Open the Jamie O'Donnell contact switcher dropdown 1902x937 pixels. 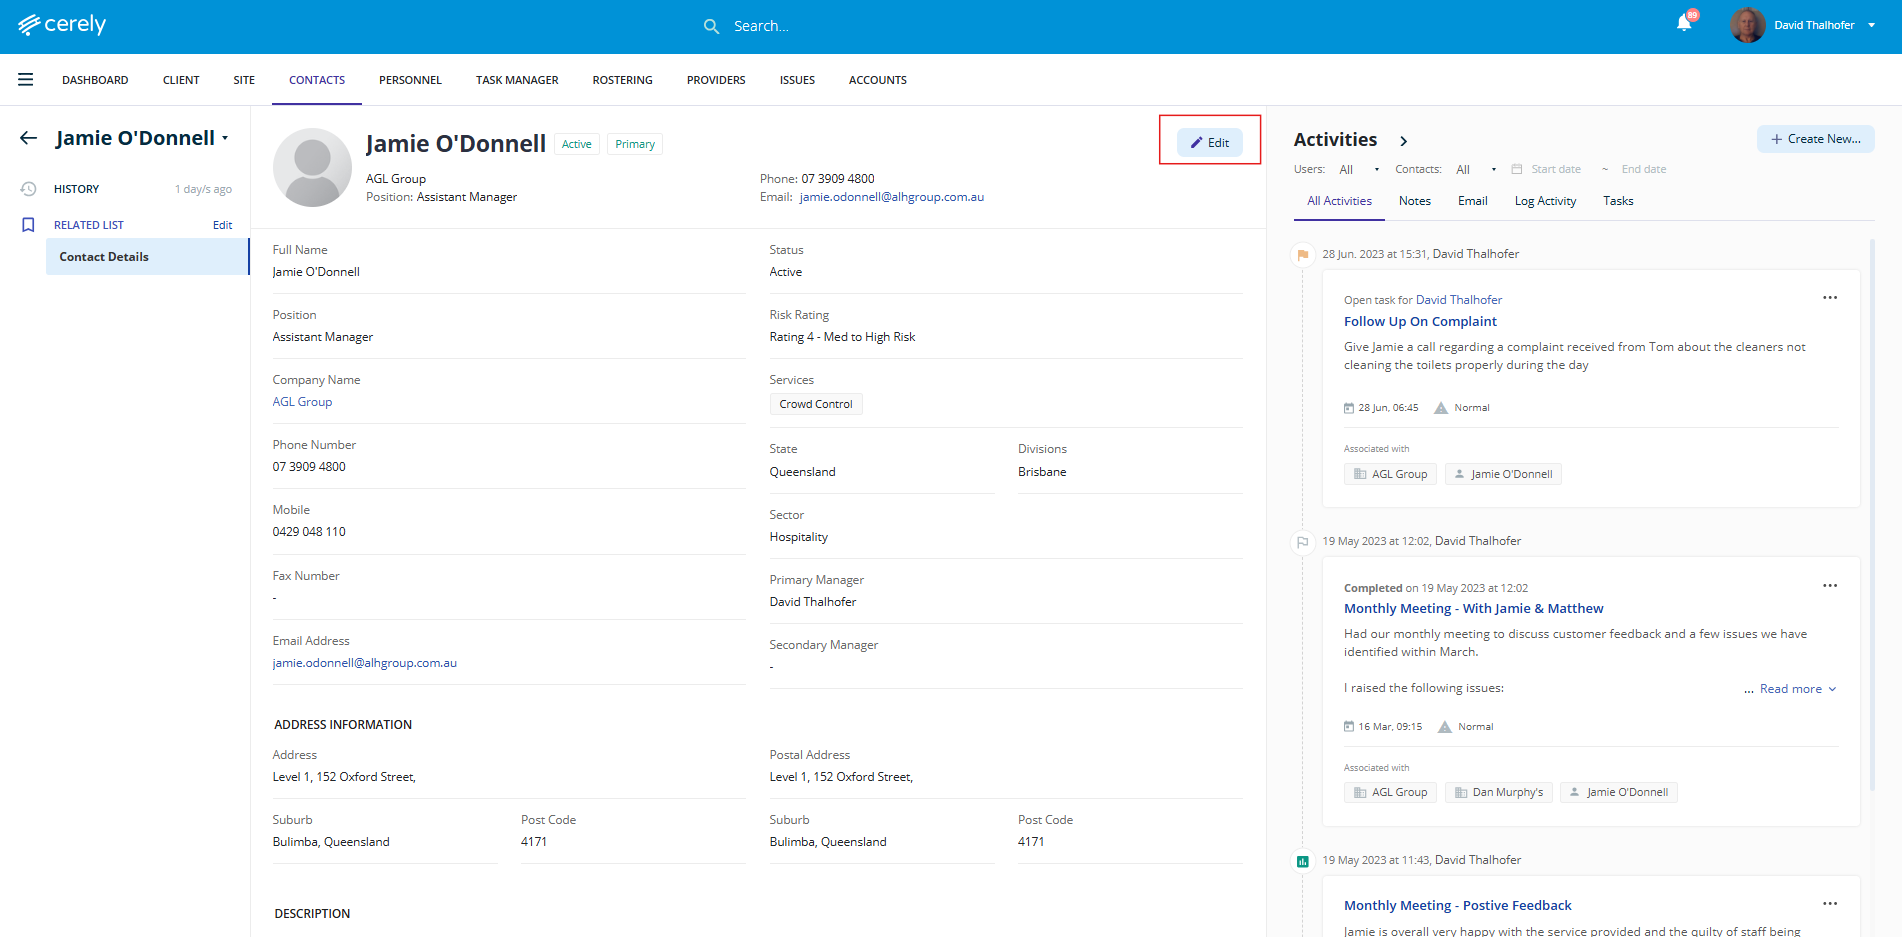click(x=225, y=139)
